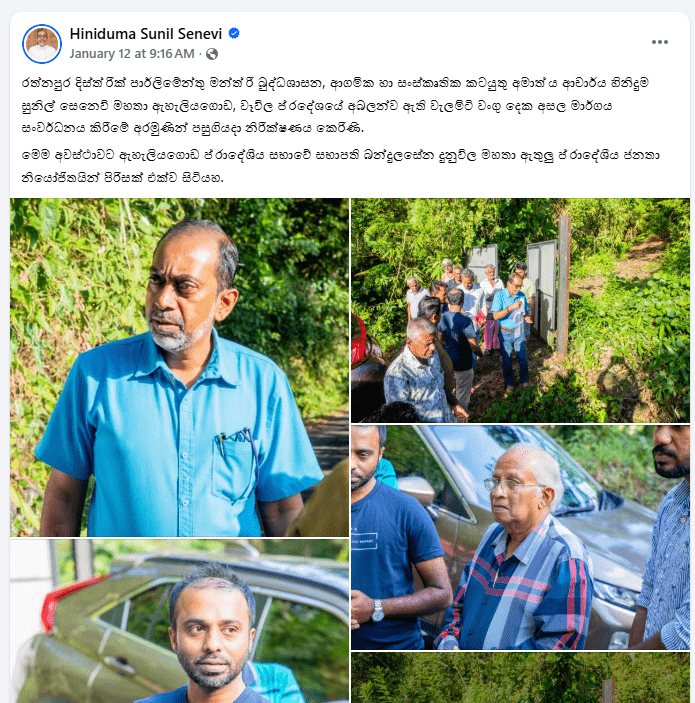Click the globe public audience icon
Image resolution: width=695 pixels, height=703 pixels.
click(212, 54)
